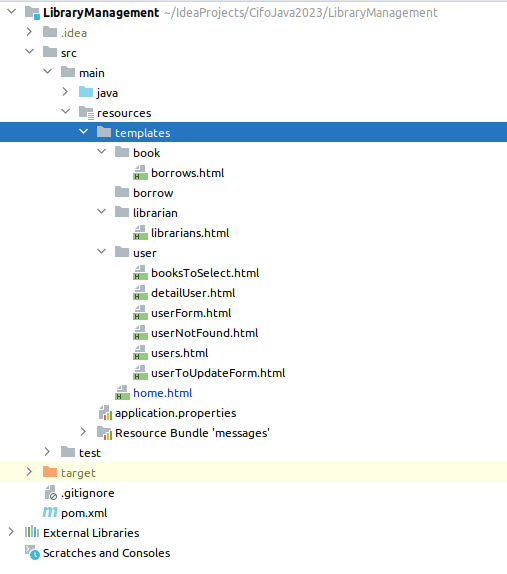Click the .gitignore file icon
507x574 pixels.
point(51,493)
